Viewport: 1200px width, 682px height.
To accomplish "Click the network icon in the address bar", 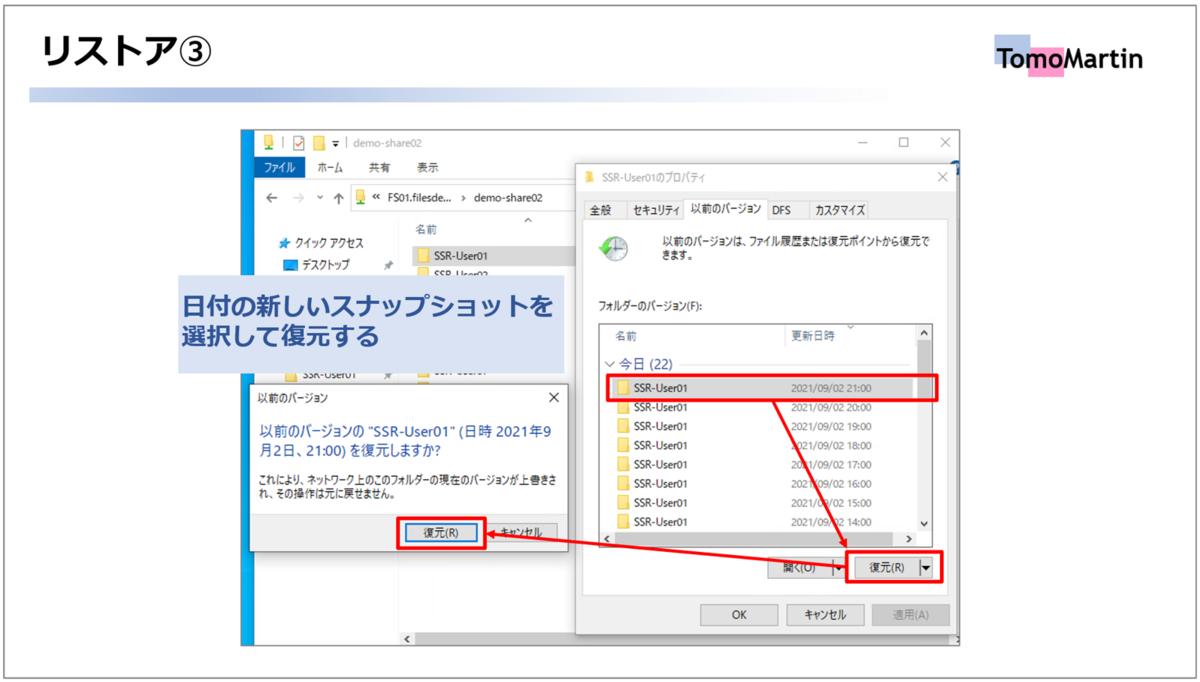I will tap(360, 197).
